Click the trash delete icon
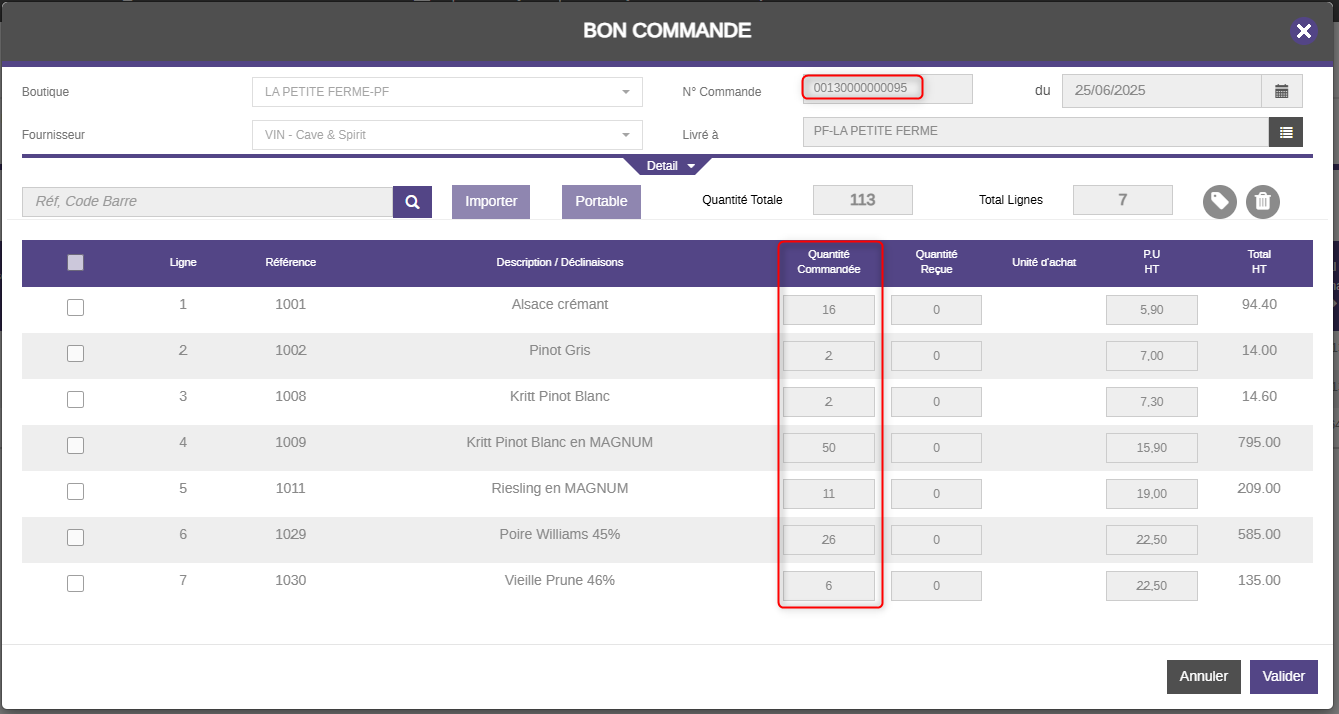The image size is (1339, 714). [x=1262, y=202]
